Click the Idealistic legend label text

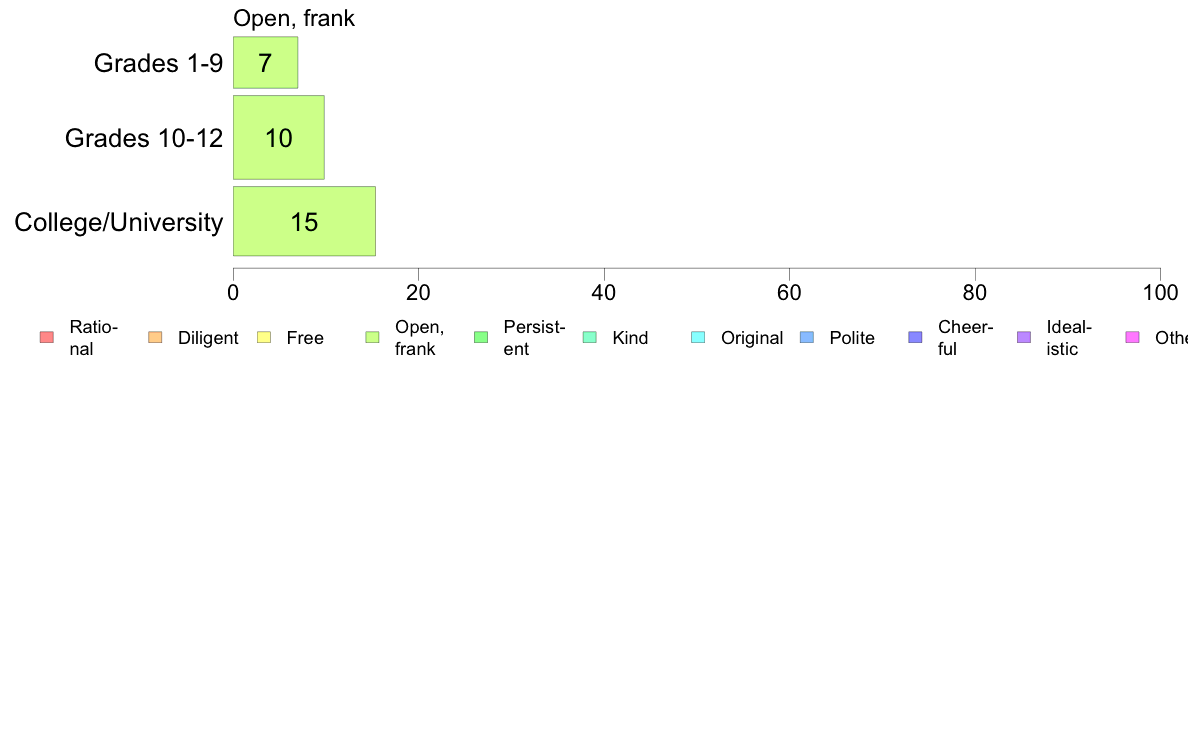[x=1069, y=338]
